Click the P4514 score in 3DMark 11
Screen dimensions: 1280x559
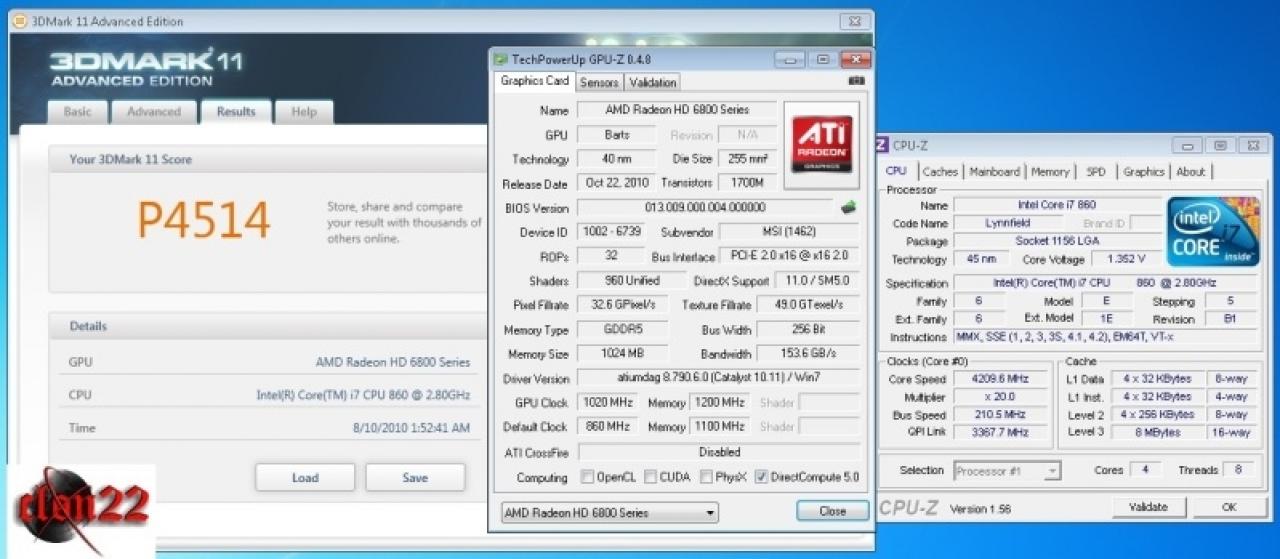tap(204, 221)
